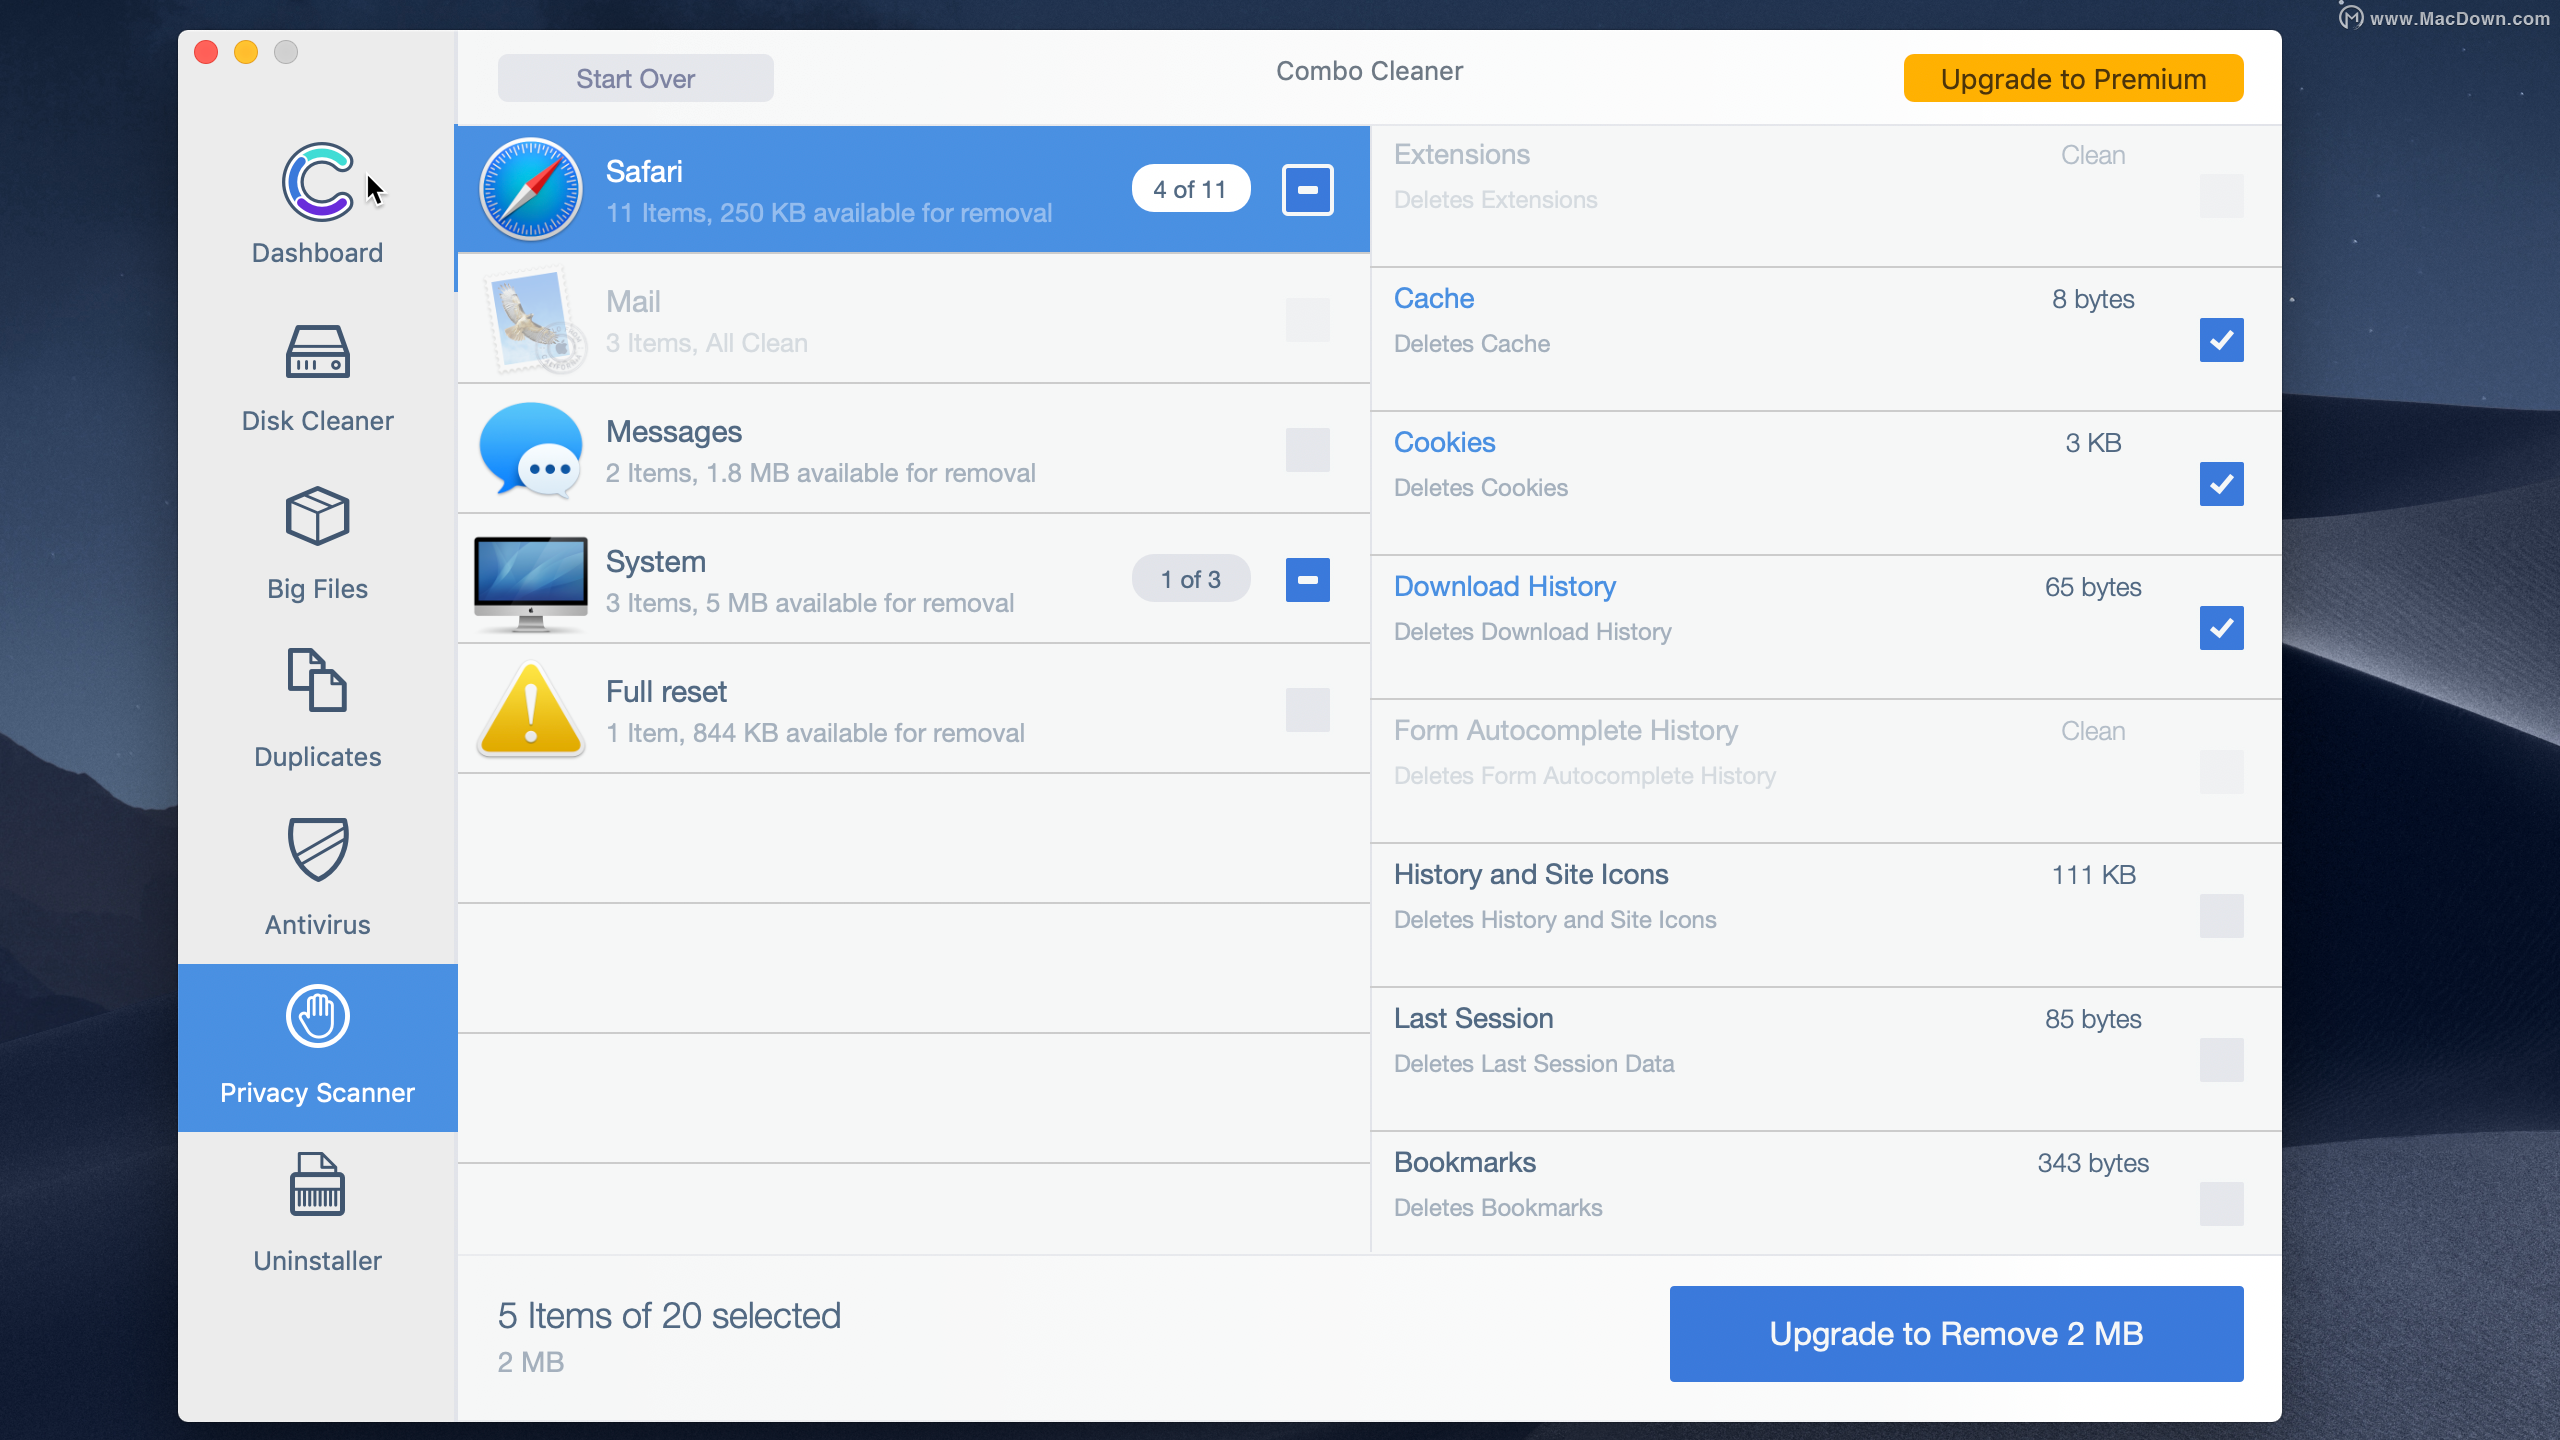2560x1440 pixels.
Task: Switch to the Duplicates label
Action: click(x=318, y=757)
